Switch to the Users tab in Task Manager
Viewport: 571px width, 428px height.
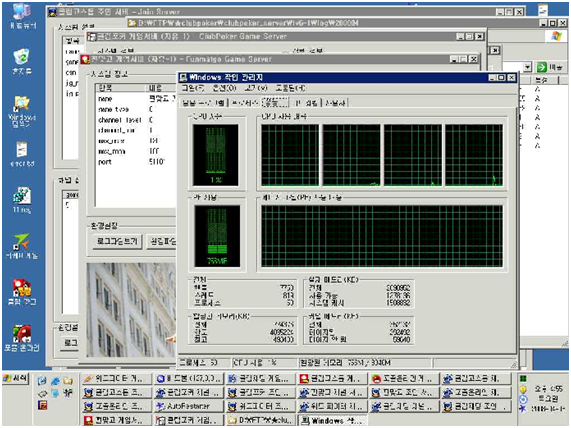point(335,103)
